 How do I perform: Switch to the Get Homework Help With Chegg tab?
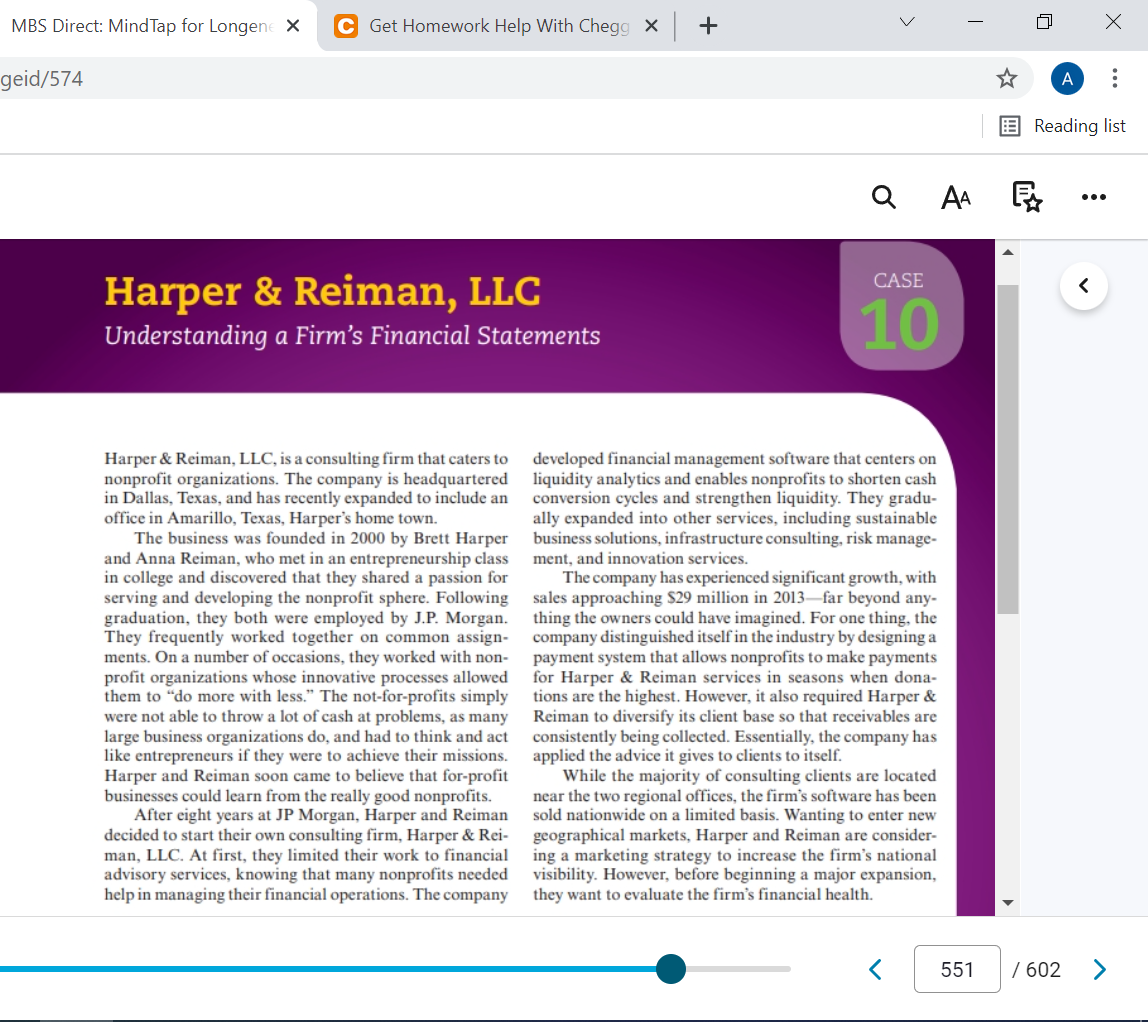coord(499,26)
